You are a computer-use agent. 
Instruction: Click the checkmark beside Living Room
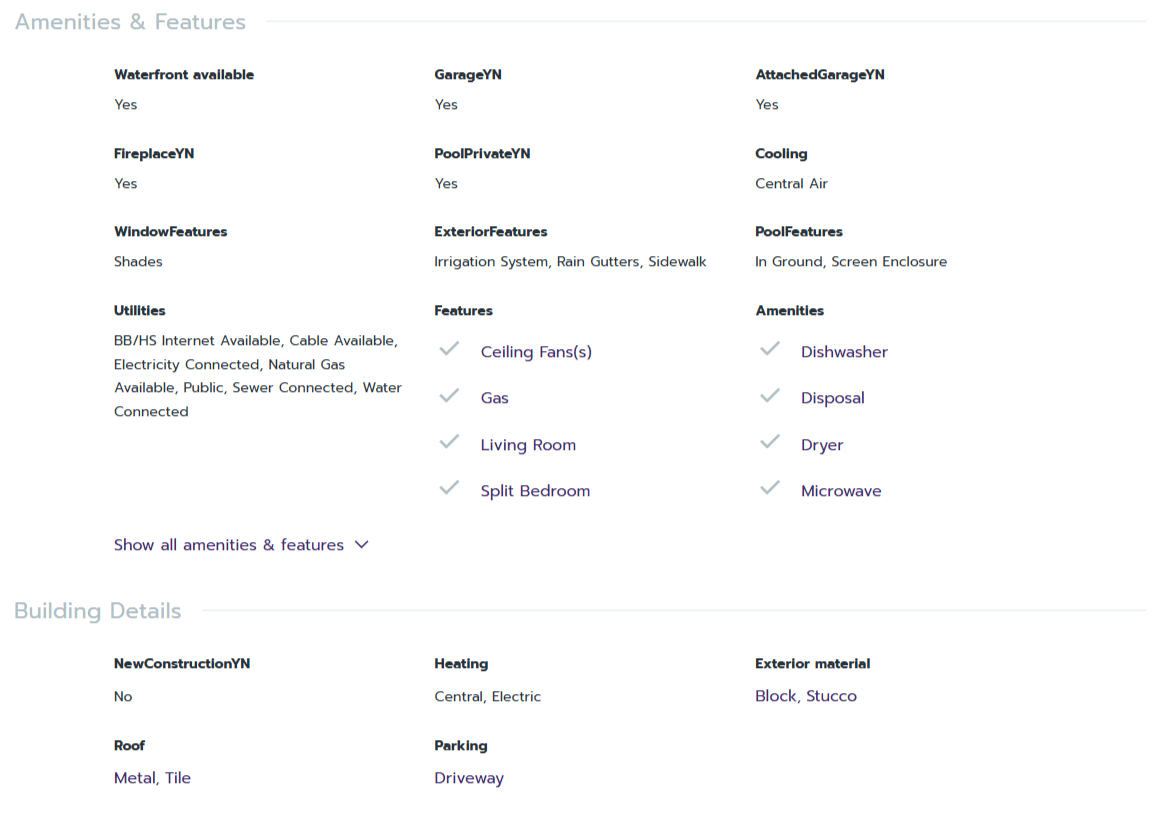tap(450, 442)
